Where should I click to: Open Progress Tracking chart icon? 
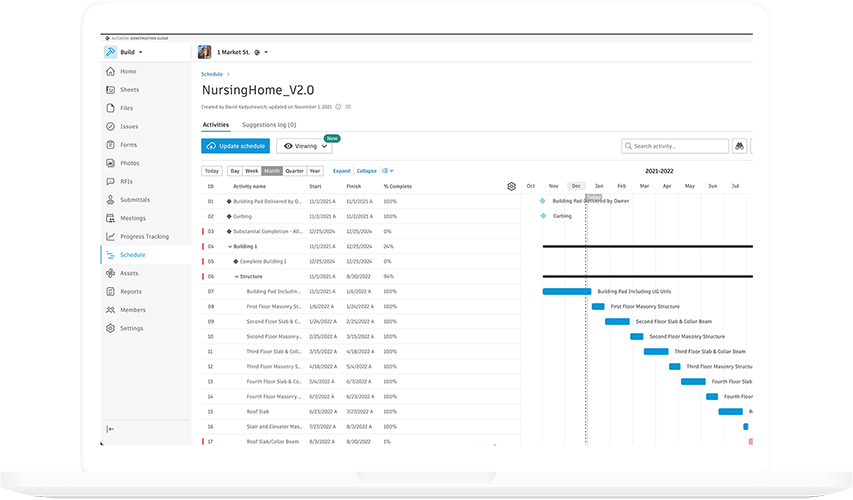(x=110, y=237)
